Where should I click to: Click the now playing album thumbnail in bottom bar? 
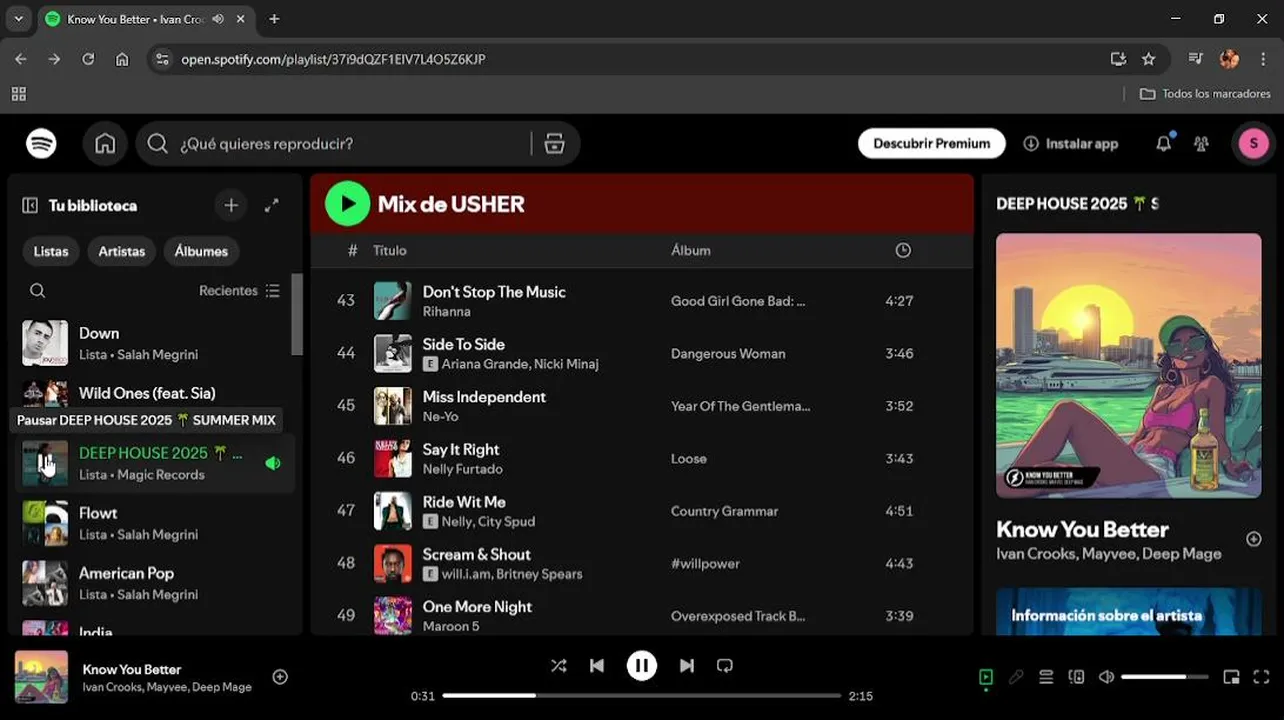pos(41,677)
